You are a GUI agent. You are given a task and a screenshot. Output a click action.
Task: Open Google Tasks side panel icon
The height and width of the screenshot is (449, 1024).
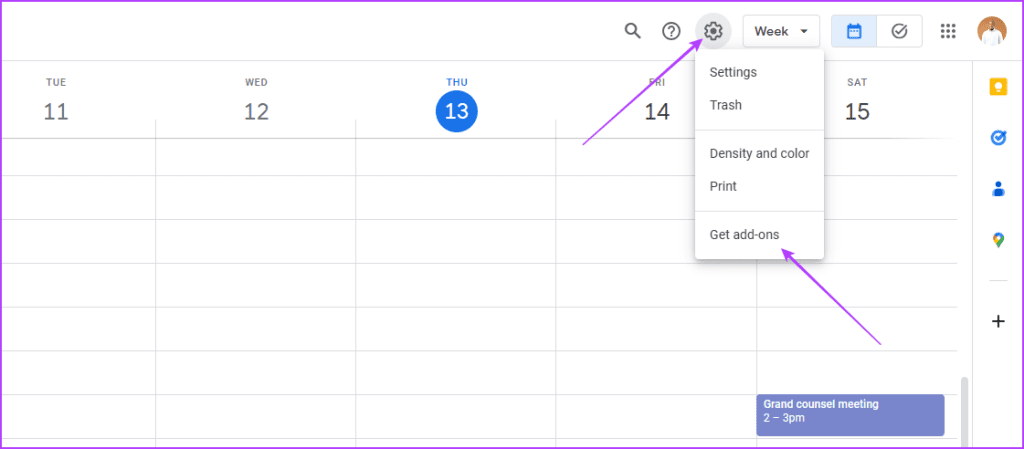[x=997, y=138]
